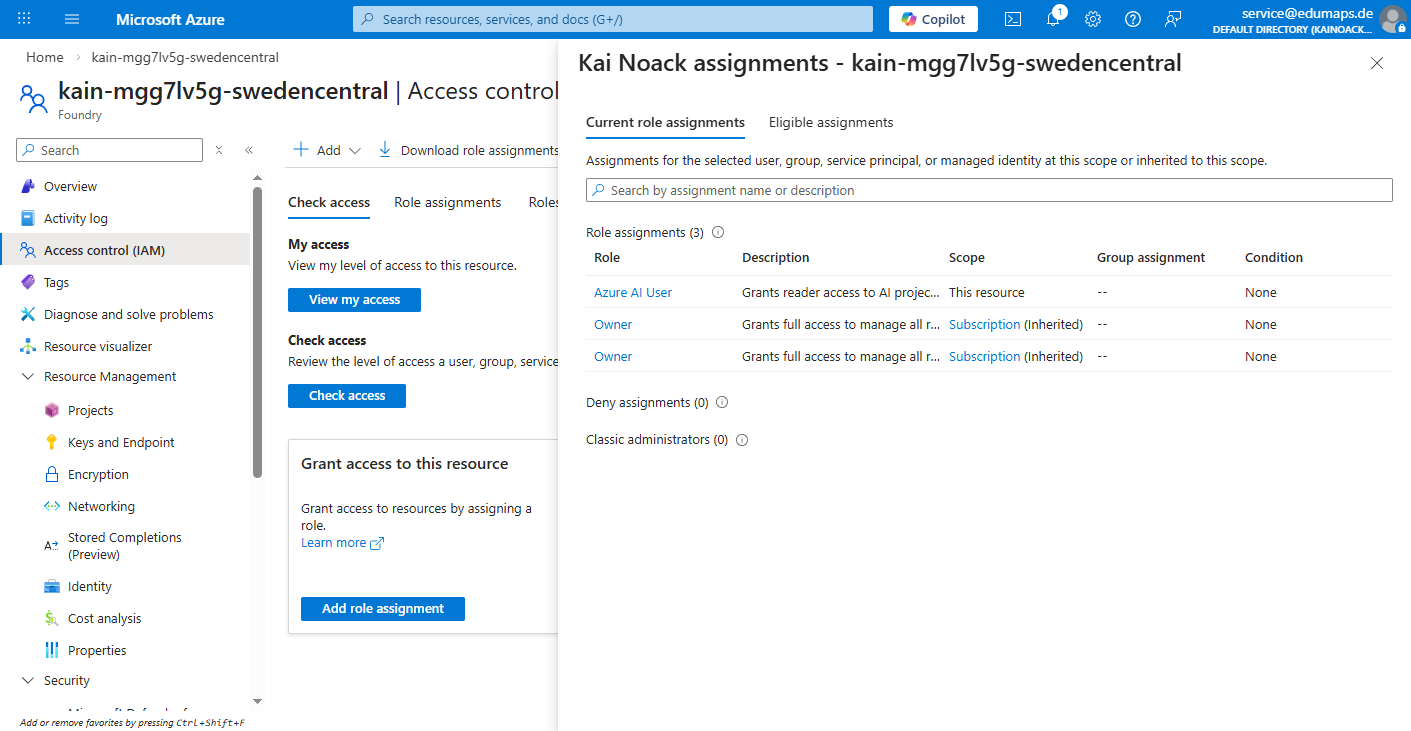Click the Group assignment column header

(1151, 257)
